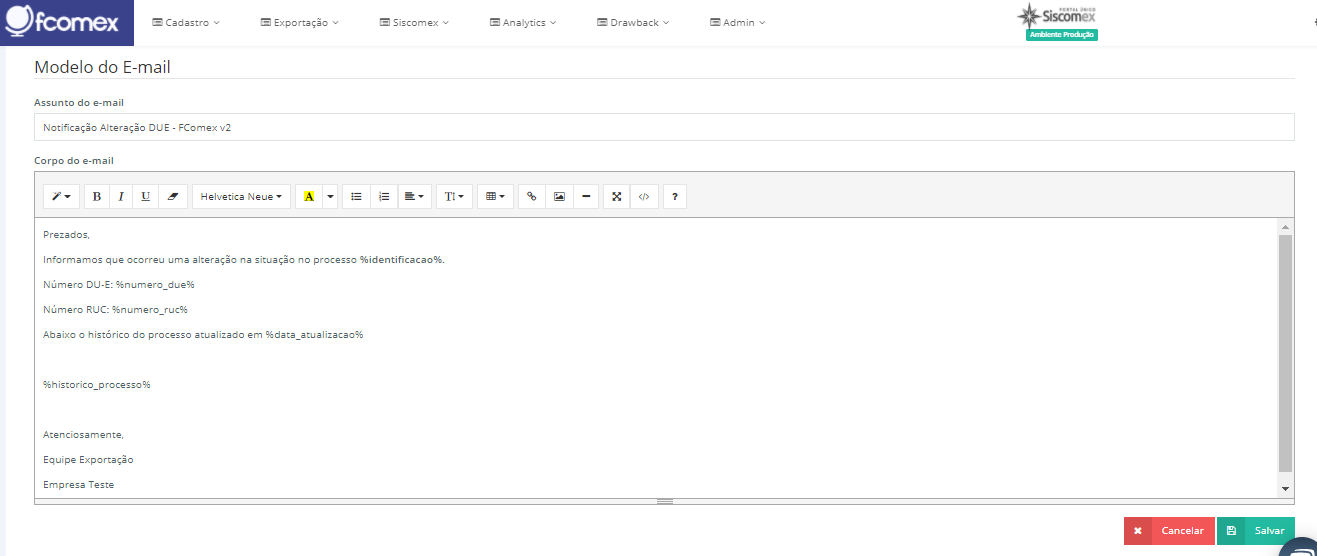The height and width of the screenshot is (556, 1317).
Task: Open the color palette dropdown arrow
Action: (330, 196)
